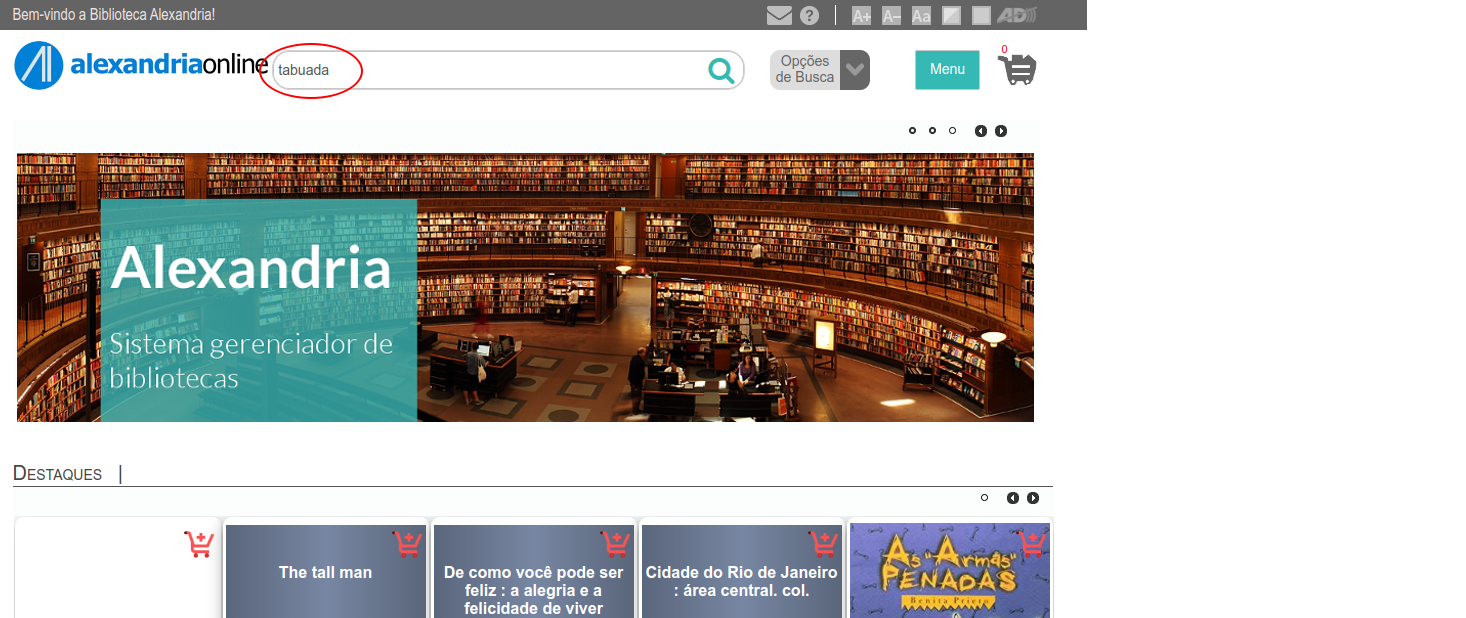Show previous Destaques items arrow
The height and width of the screenshot is (618, 1466).
click(x=1013, y=498)
